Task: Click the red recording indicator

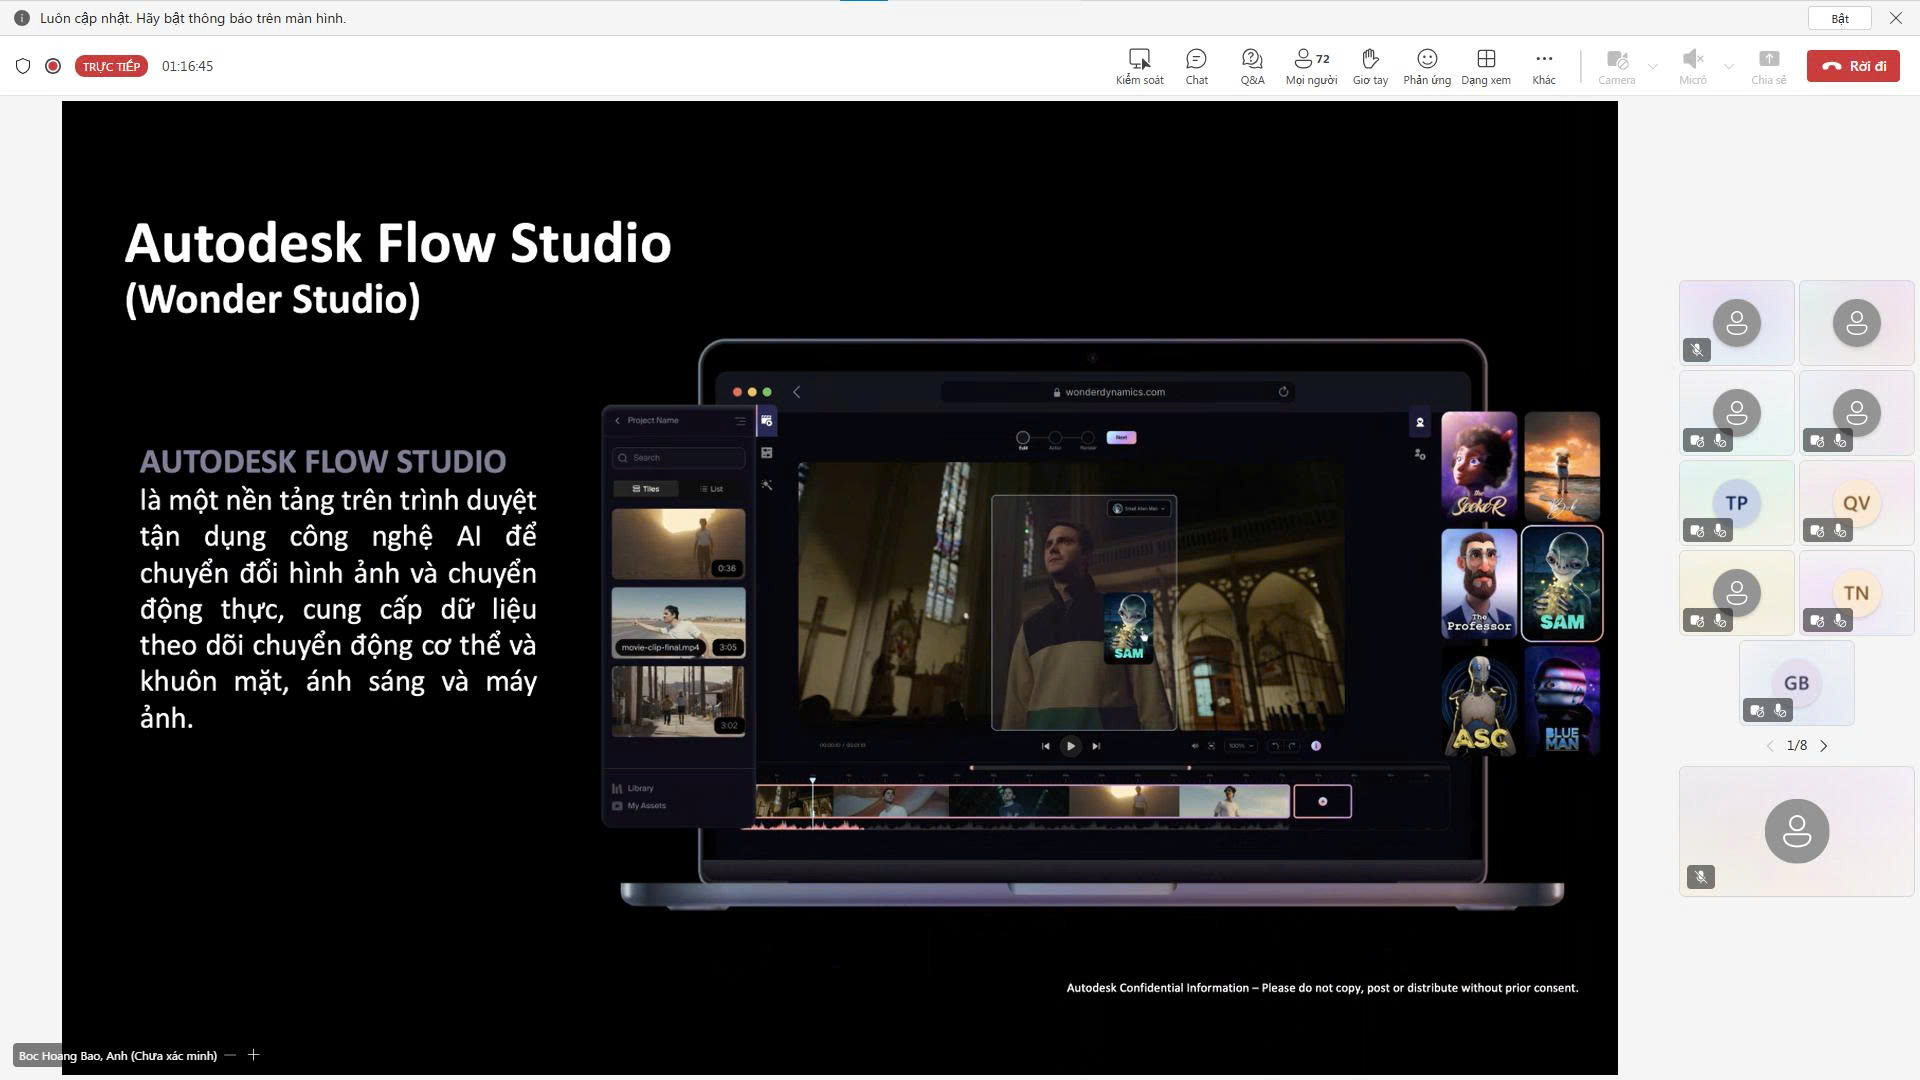Action: tap(53, 66)
